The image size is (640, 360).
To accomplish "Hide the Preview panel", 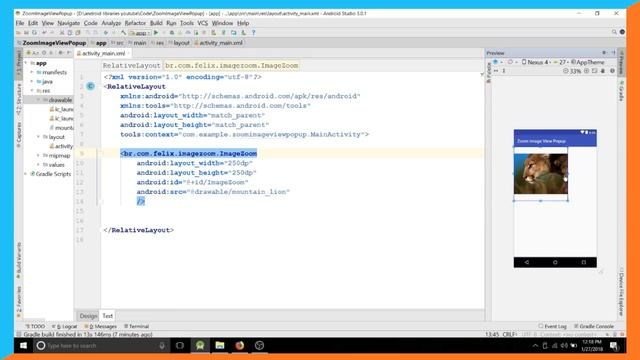I will click(x=613, y=53).
